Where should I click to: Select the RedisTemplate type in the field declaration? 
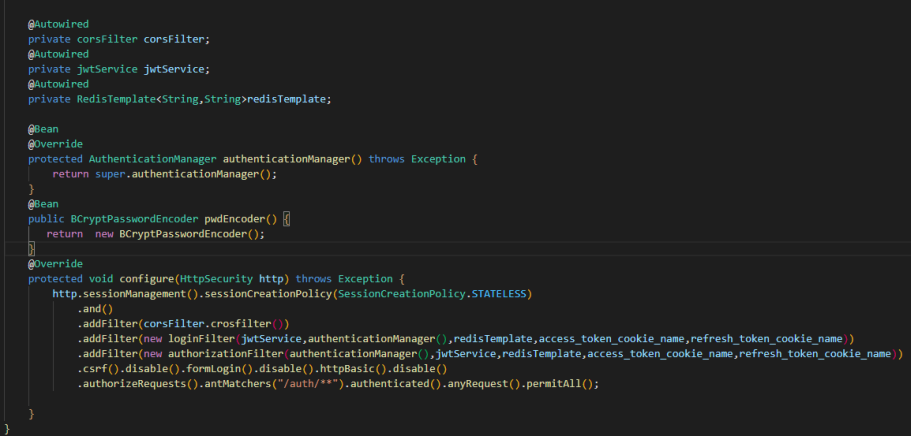tap(116, 99)
